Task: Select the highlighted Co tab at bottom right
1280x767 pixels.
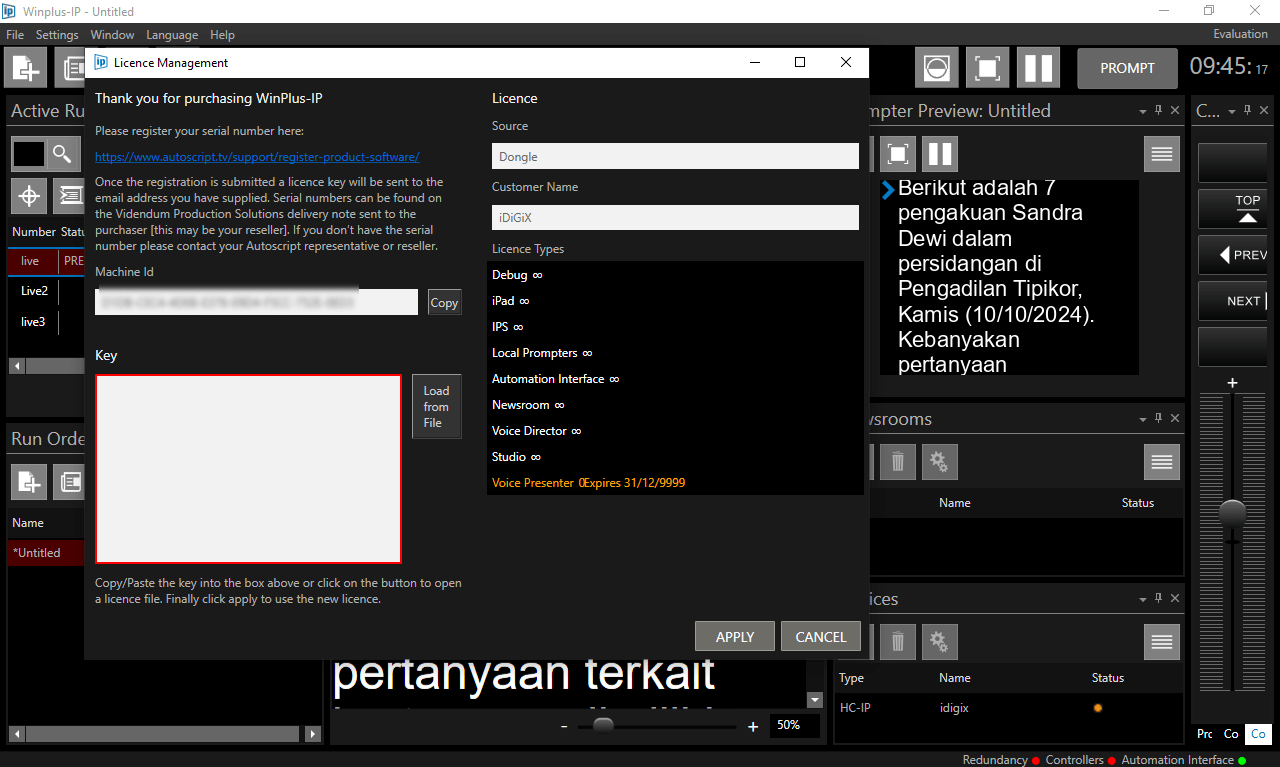Action: 1258,734
